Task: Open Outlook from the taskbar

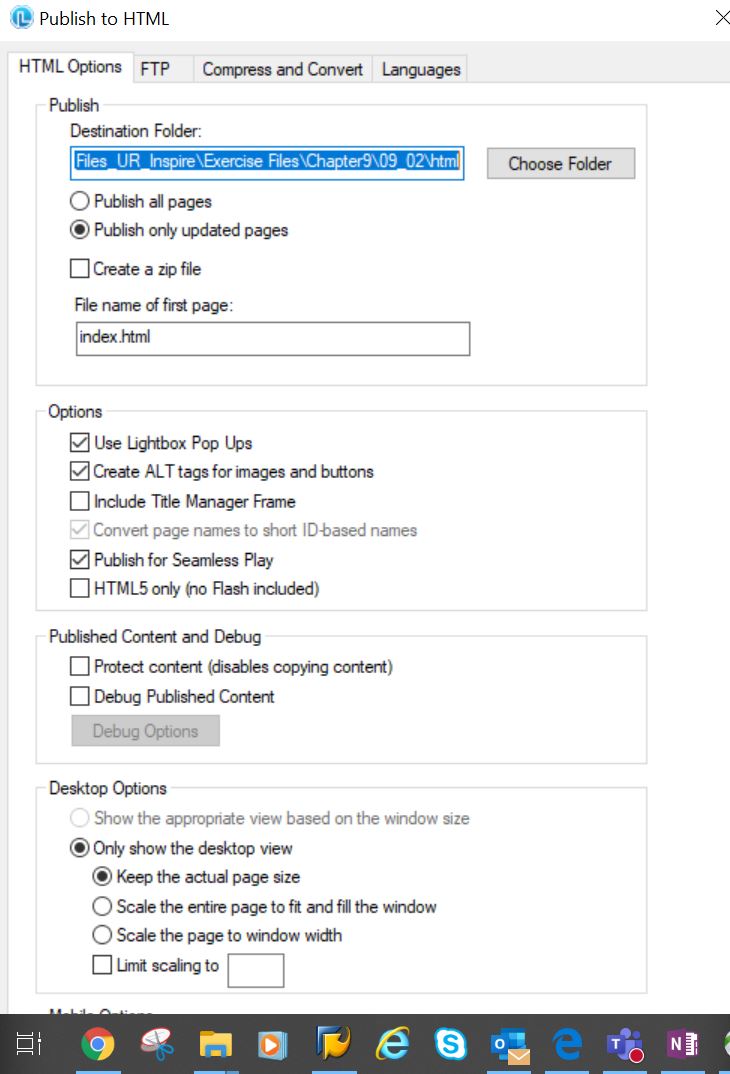Action: [x=510, y=1045]
